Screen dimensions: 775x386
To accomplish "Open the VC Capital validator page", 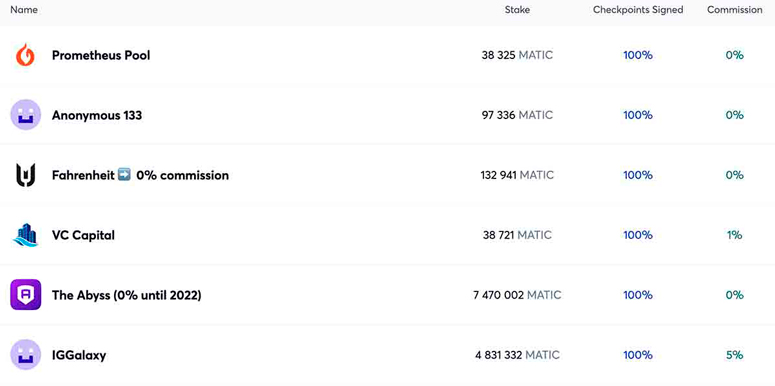I will pos(83,235).
